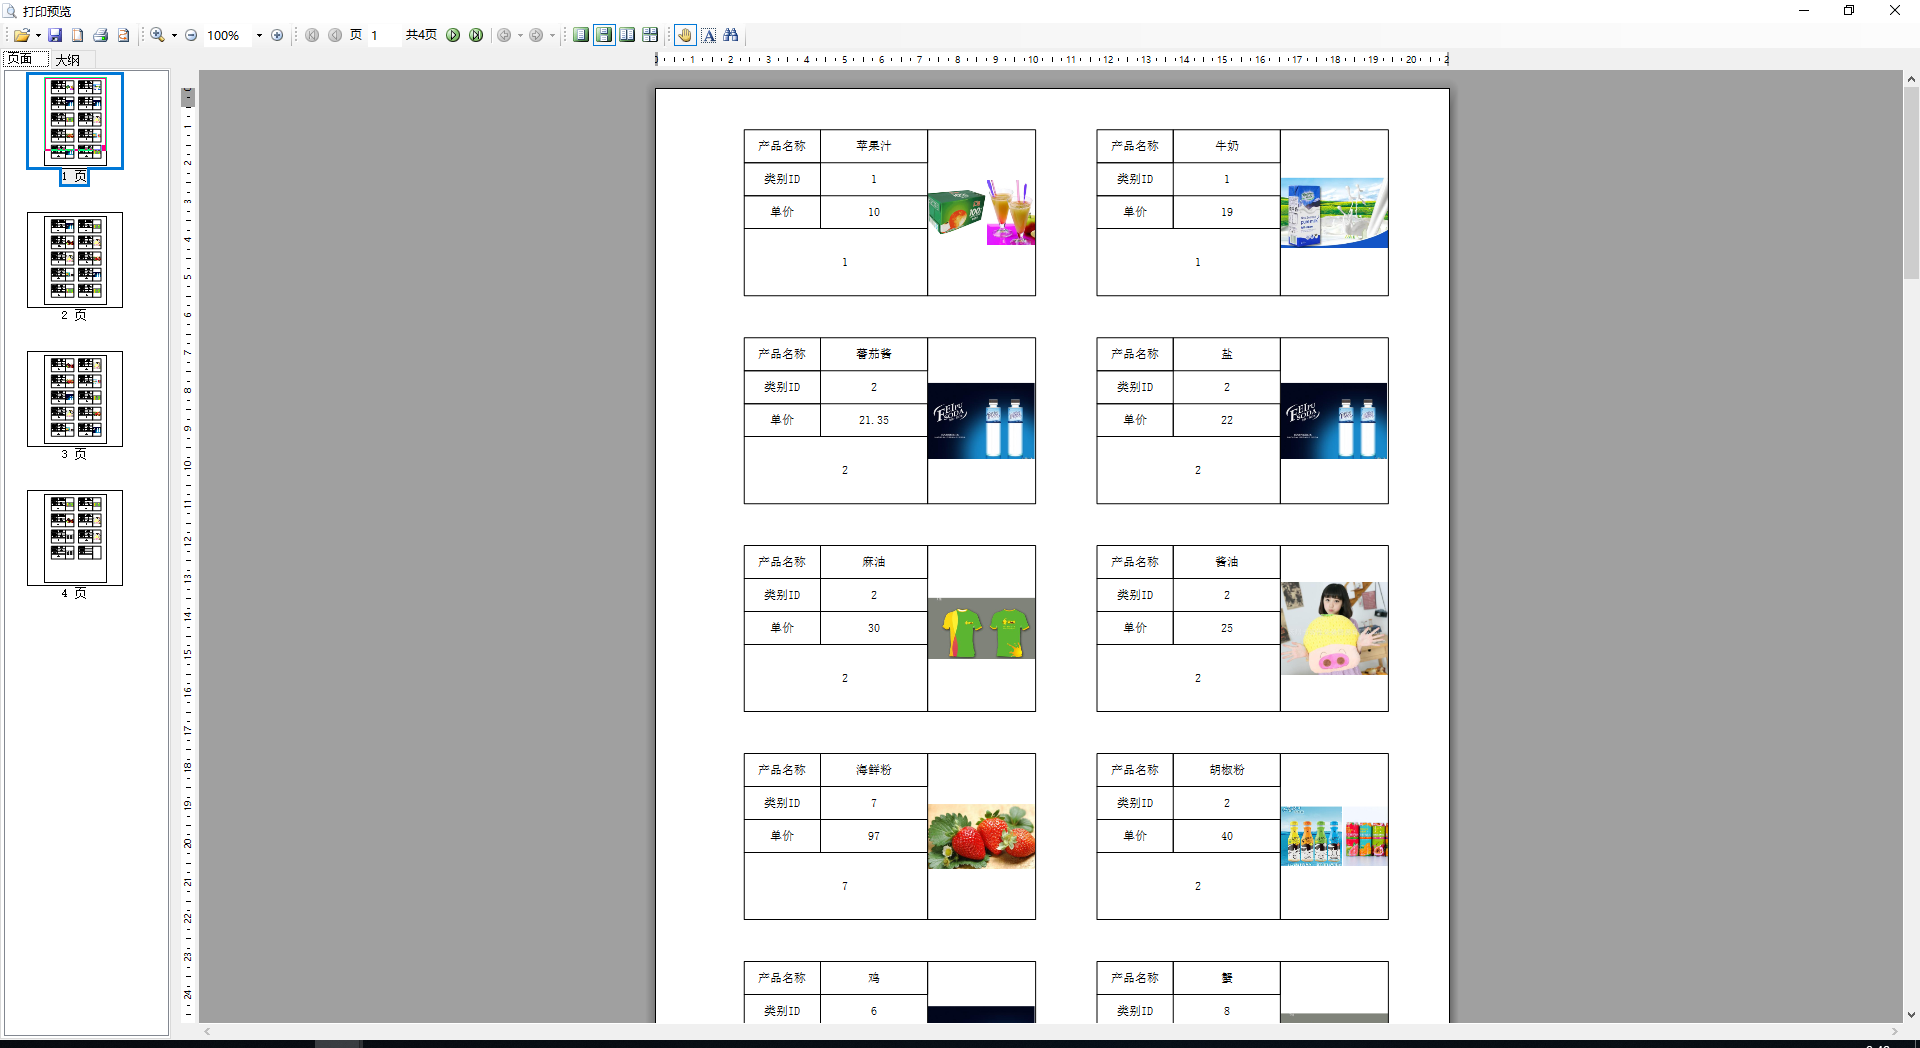Viewport: 1920px width, 1048px height.
Task: Toggle continuous page view mode
Action: (x=604, y=35)
